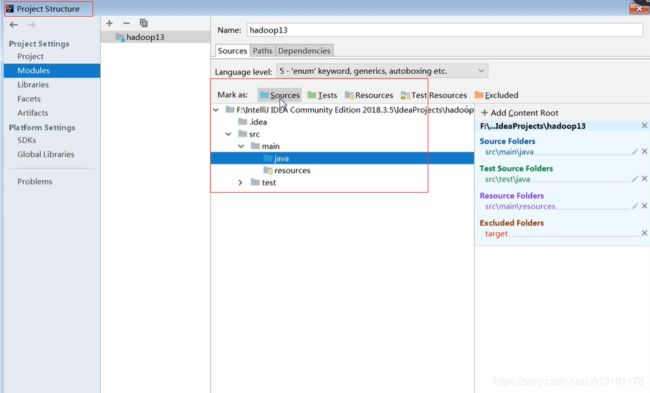Edit src\main\resources folder properties
This screenshot has width=650, height=393.
tap(635, 206)
